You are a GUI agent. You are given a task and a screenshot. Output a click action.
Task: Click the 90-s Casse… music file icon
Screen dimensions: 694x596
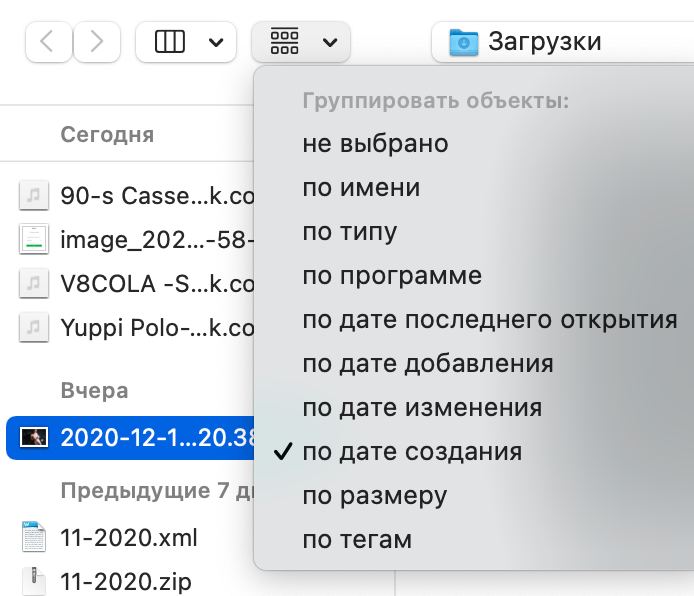[34, 195]
